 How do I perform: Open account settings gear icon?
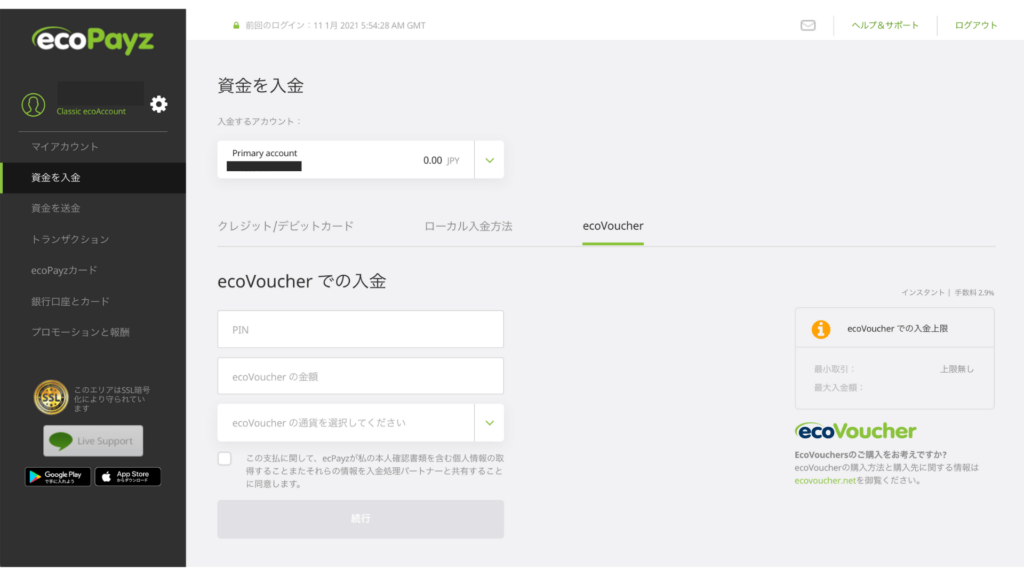(x=159, y=104)
